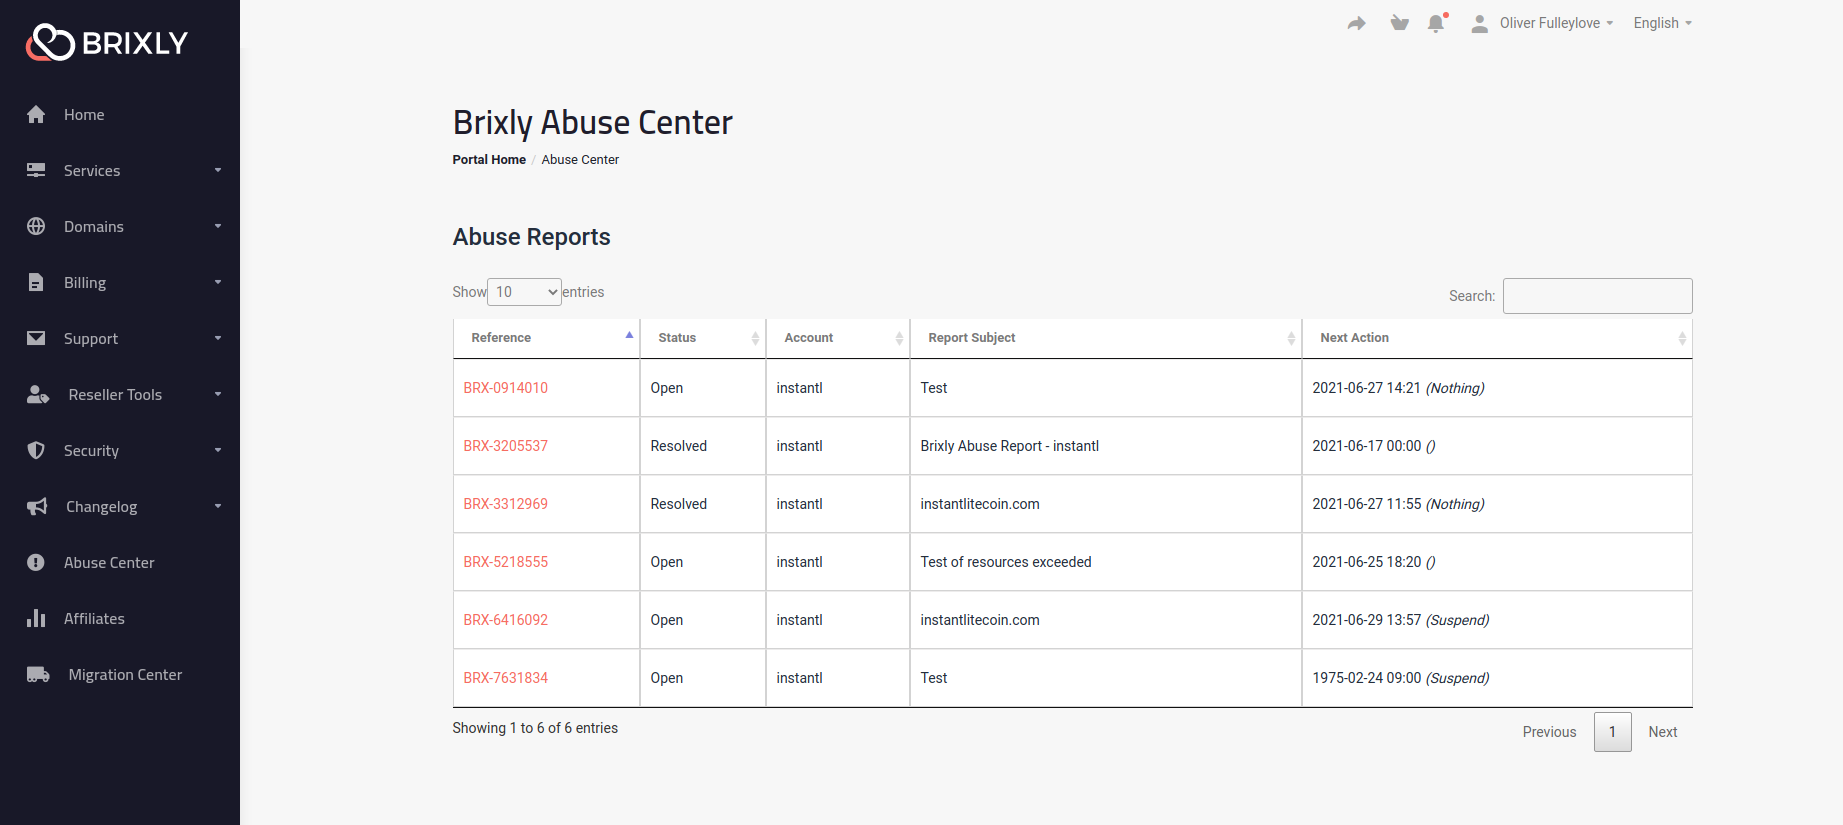This screenshot has width=1843, height=825.
Task: Expand the Support menu caret
Action: coord(218,338)
